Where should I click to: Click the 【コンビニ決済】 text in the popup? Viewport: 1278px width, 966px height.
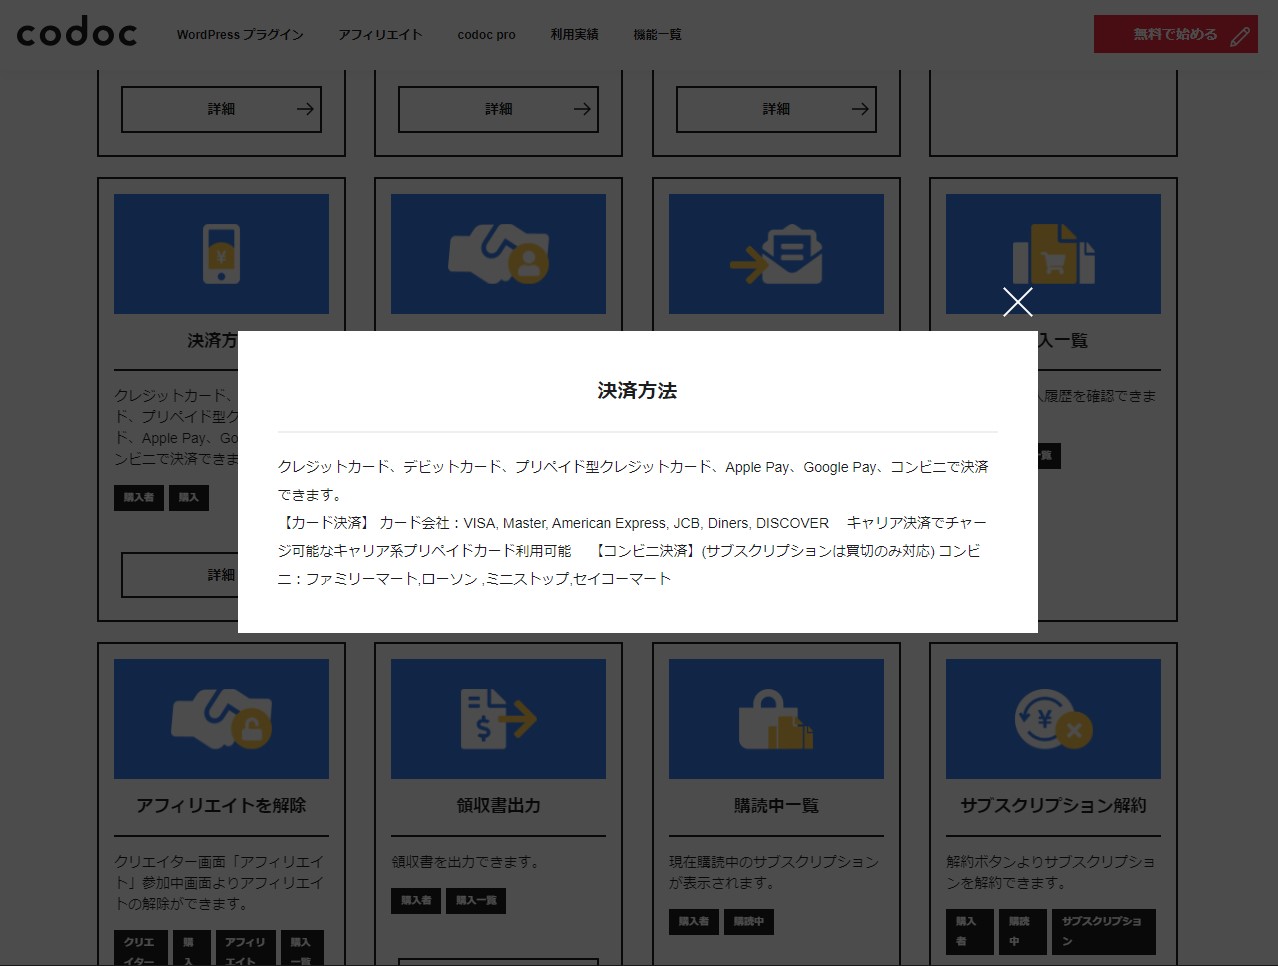tap(644, 551)
